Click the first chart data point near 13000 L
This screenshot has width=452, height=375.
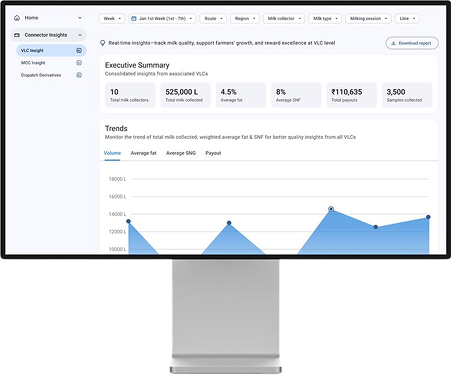128,221
